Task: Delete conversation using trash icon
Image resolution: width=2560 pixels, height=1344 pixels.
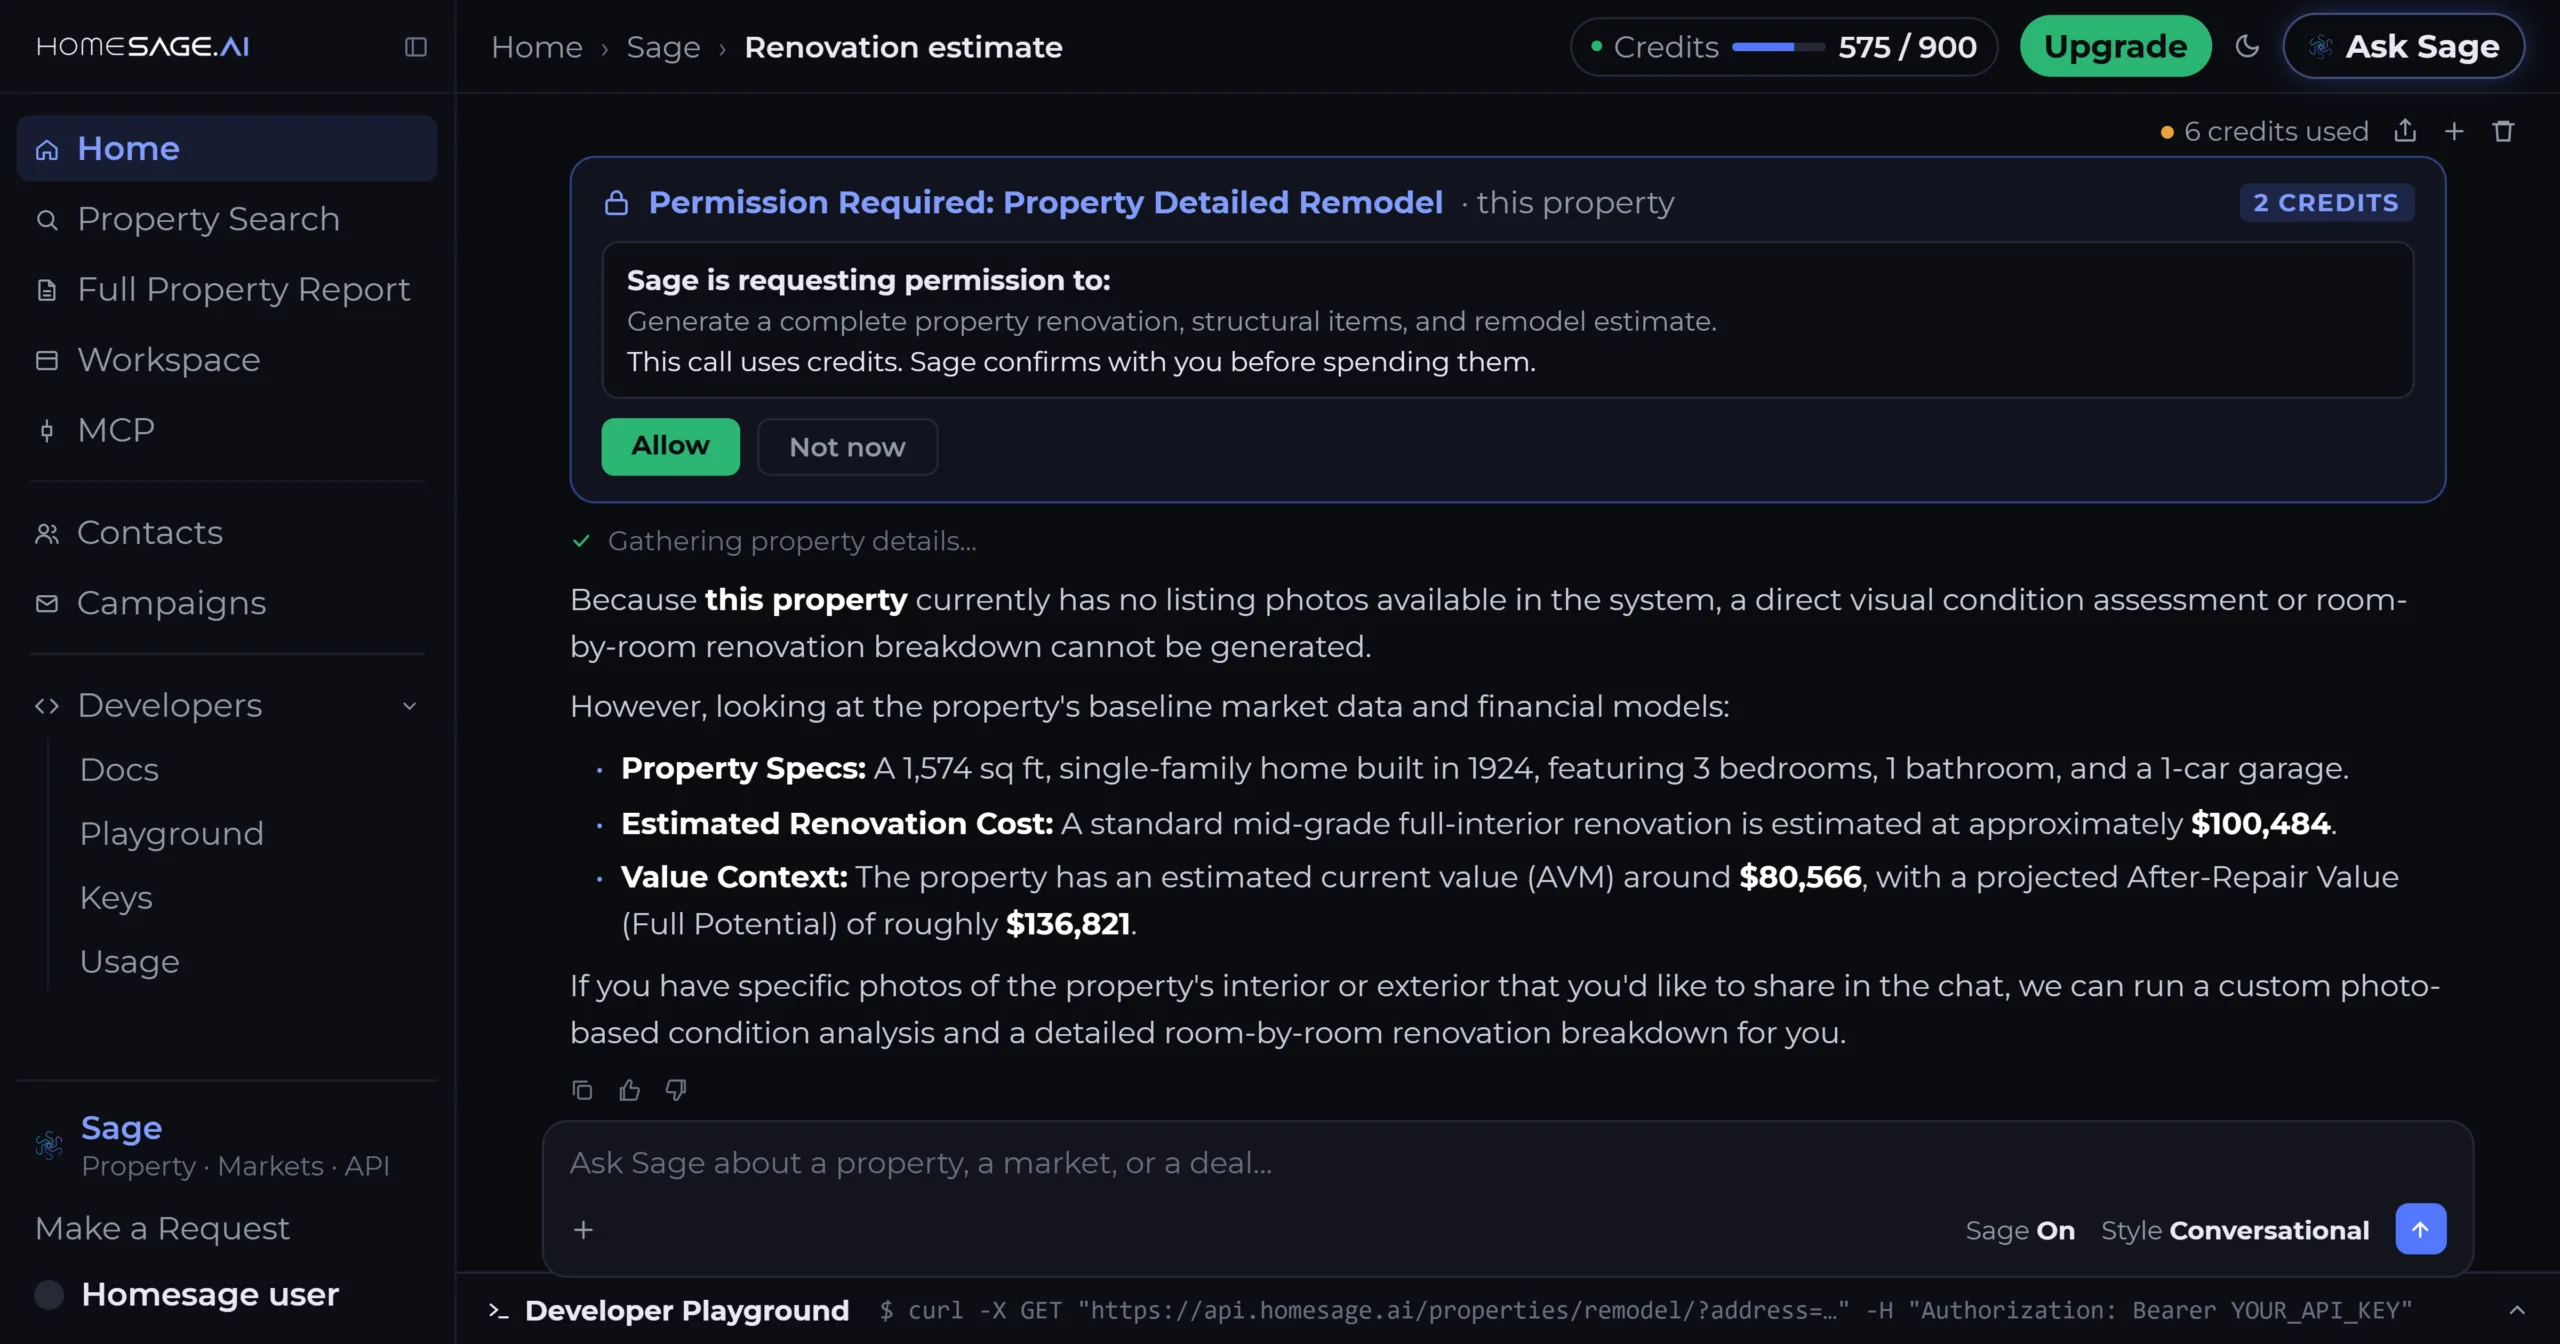Action: (x=2503, y=131)
